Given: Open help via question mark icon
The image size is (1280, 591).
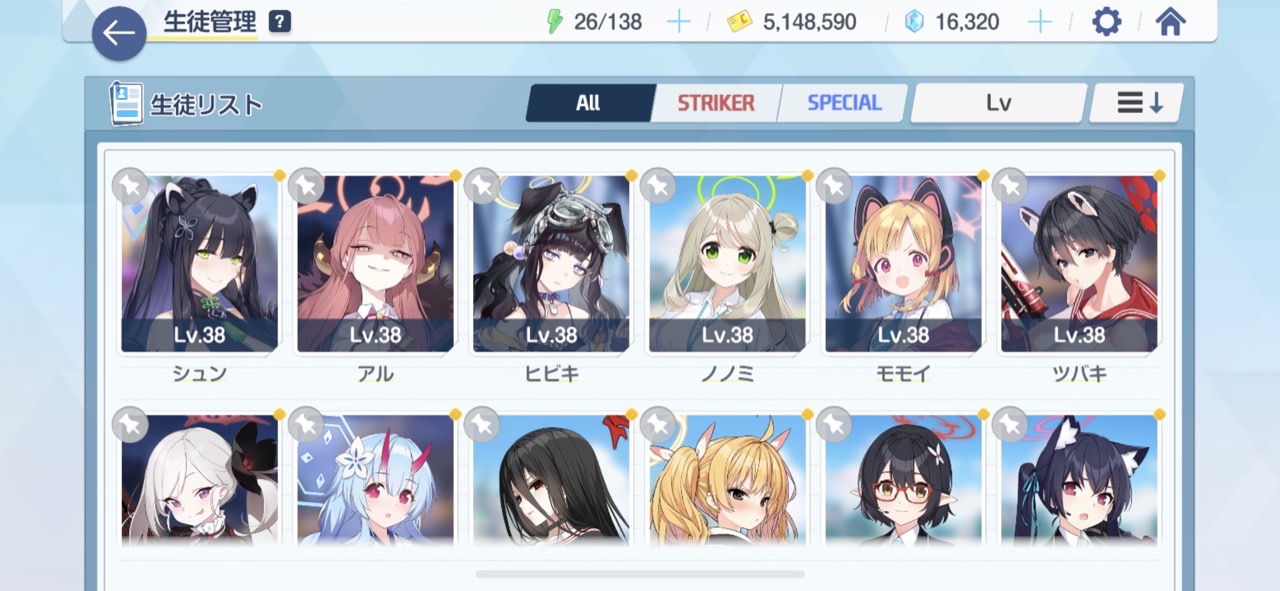Looking at the screenshot, I should (x=280, y=22).
